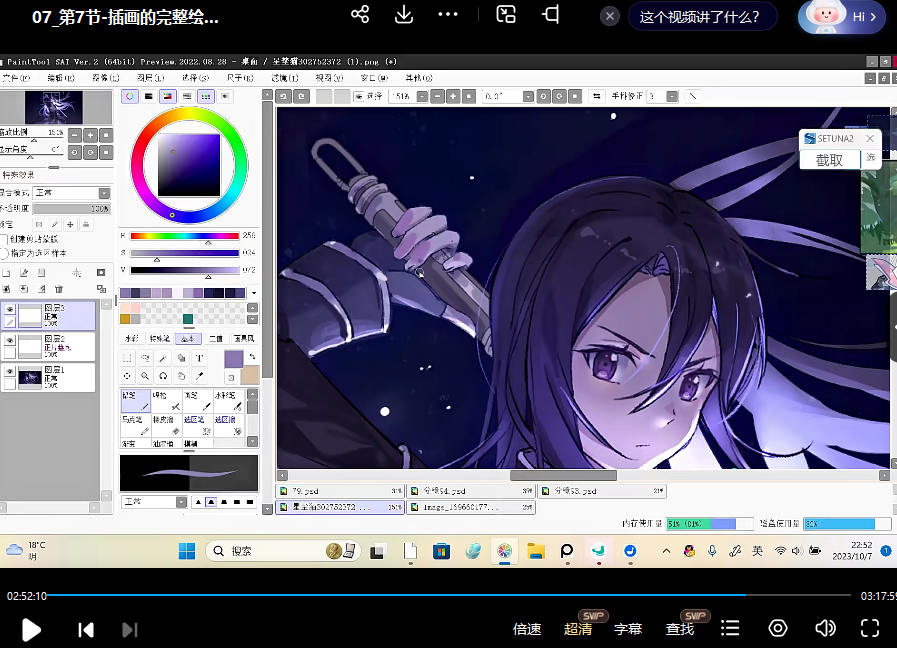897x648 pixels.
Task: Pick the eyedropper color picker tool
Action: coord(200,376)
